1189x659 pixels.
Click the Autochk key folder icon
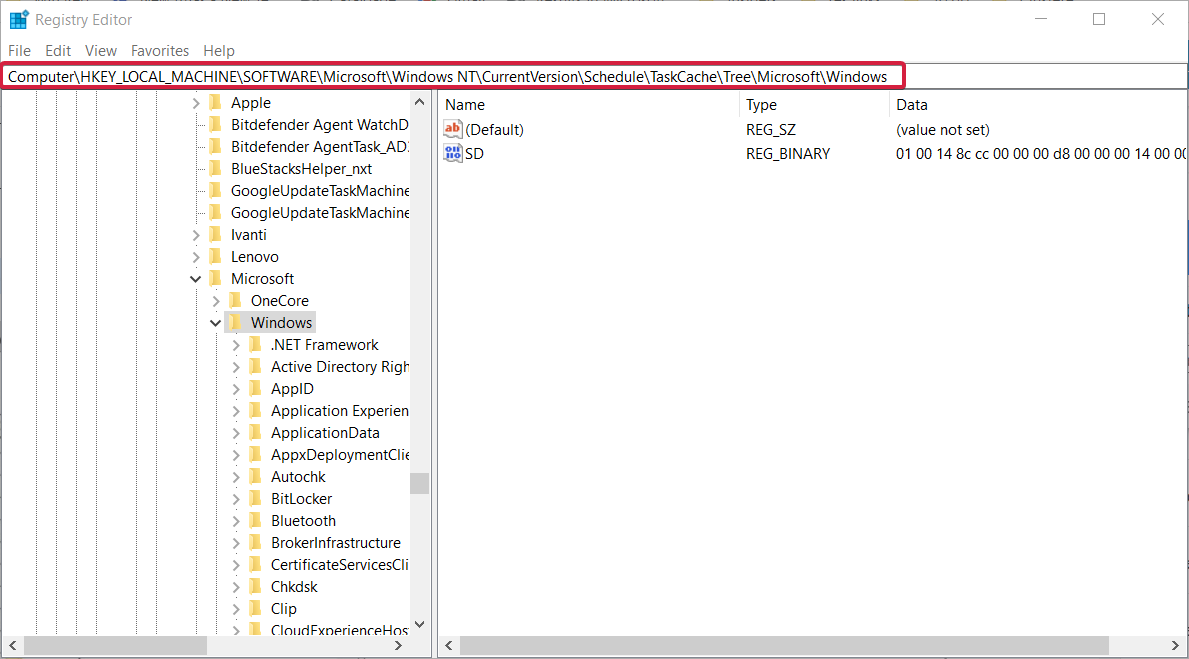pos(256,476)
